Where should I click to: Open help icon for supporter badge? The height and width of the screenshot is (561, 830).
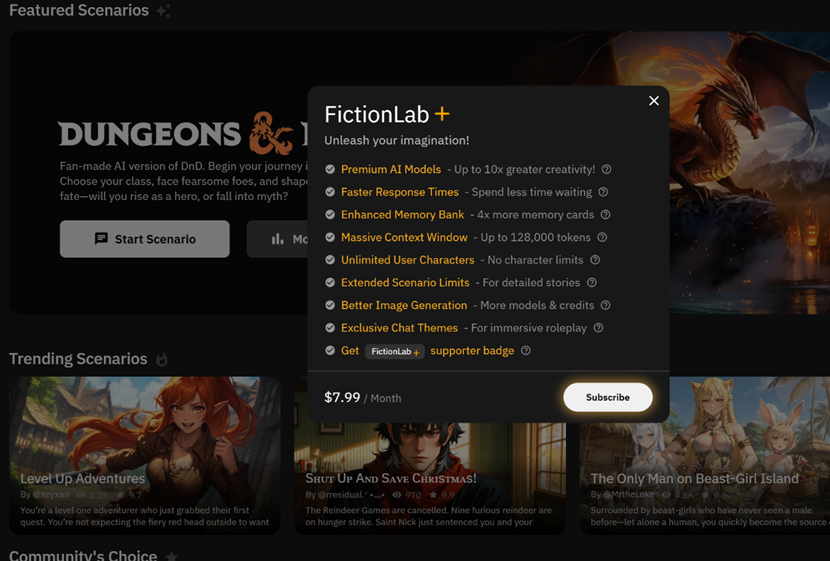(526, 350)
